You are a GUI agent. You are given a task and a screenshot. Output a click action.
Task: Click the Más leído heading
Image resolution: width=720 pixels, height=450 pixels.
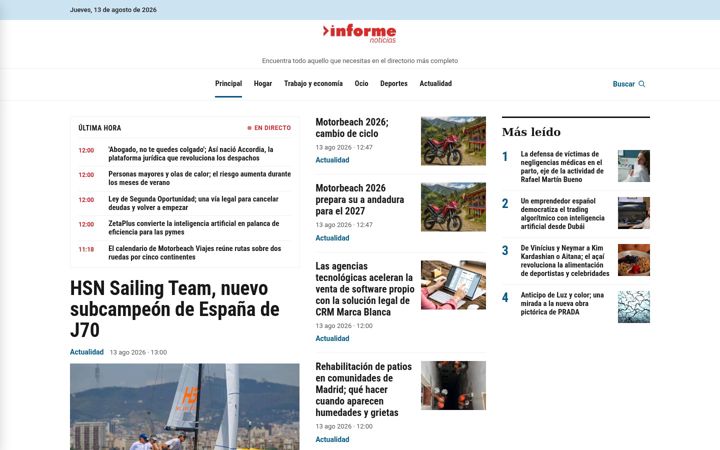[531, 132]
